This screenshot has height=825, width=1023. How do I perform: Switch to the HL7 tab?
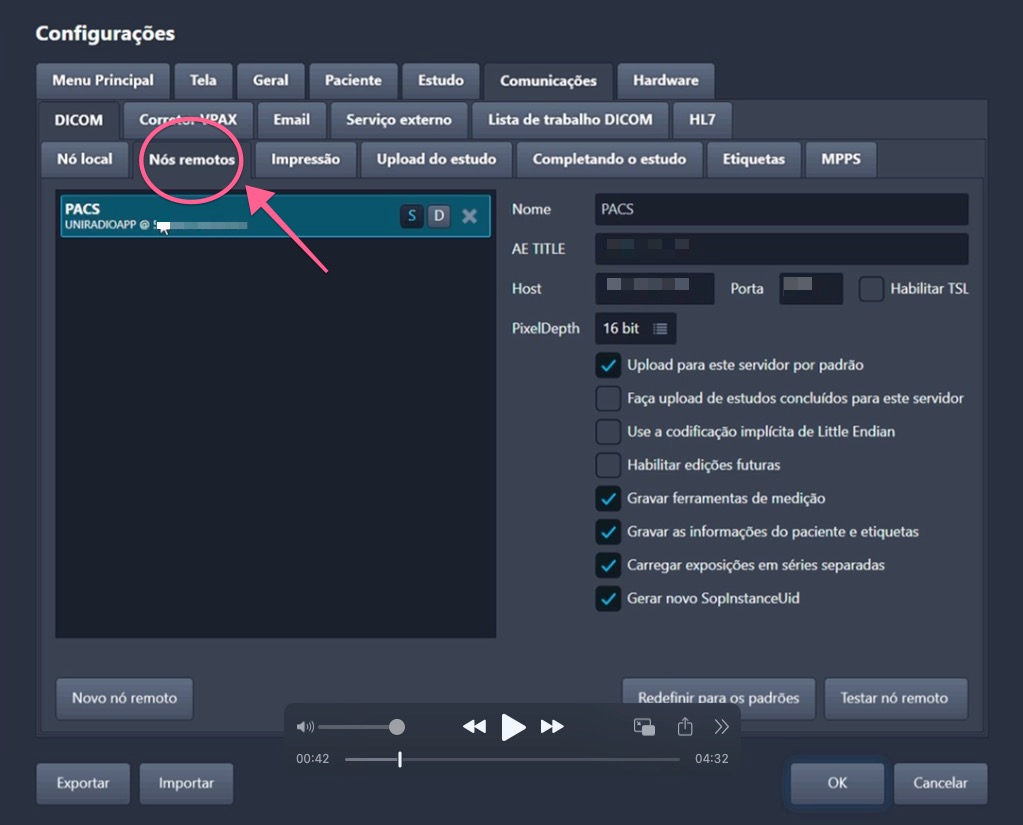[702, 120]
